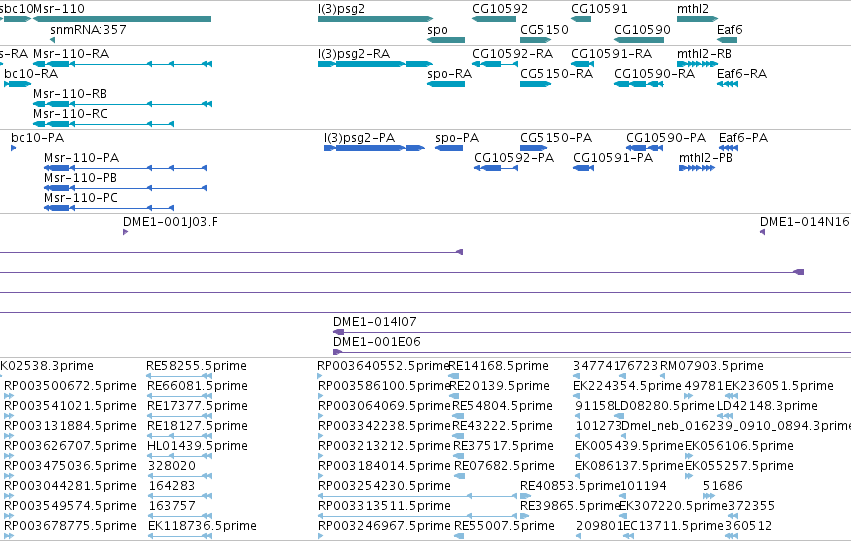Click the spo-PA coding sequence
851x541 pixels.
(x=449, y=148)
